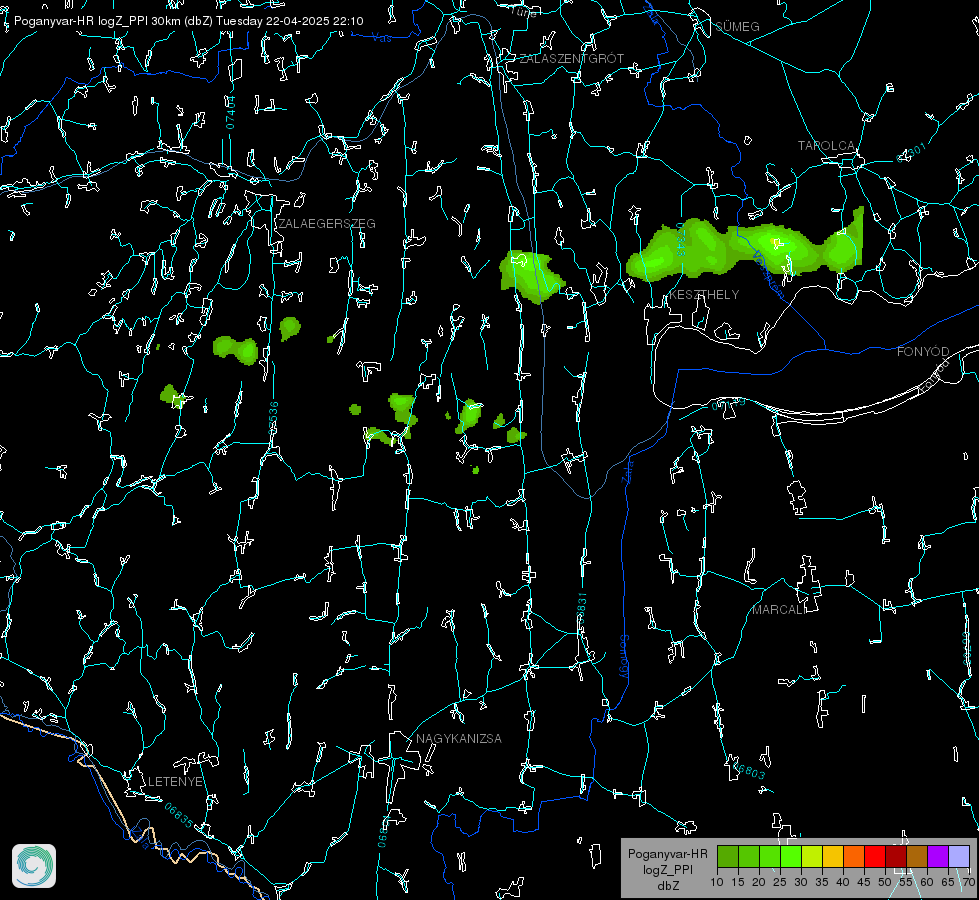This screenshot has width=979, height=900.
Task: Click the 6831 road number label
Action: pos(581,607)
